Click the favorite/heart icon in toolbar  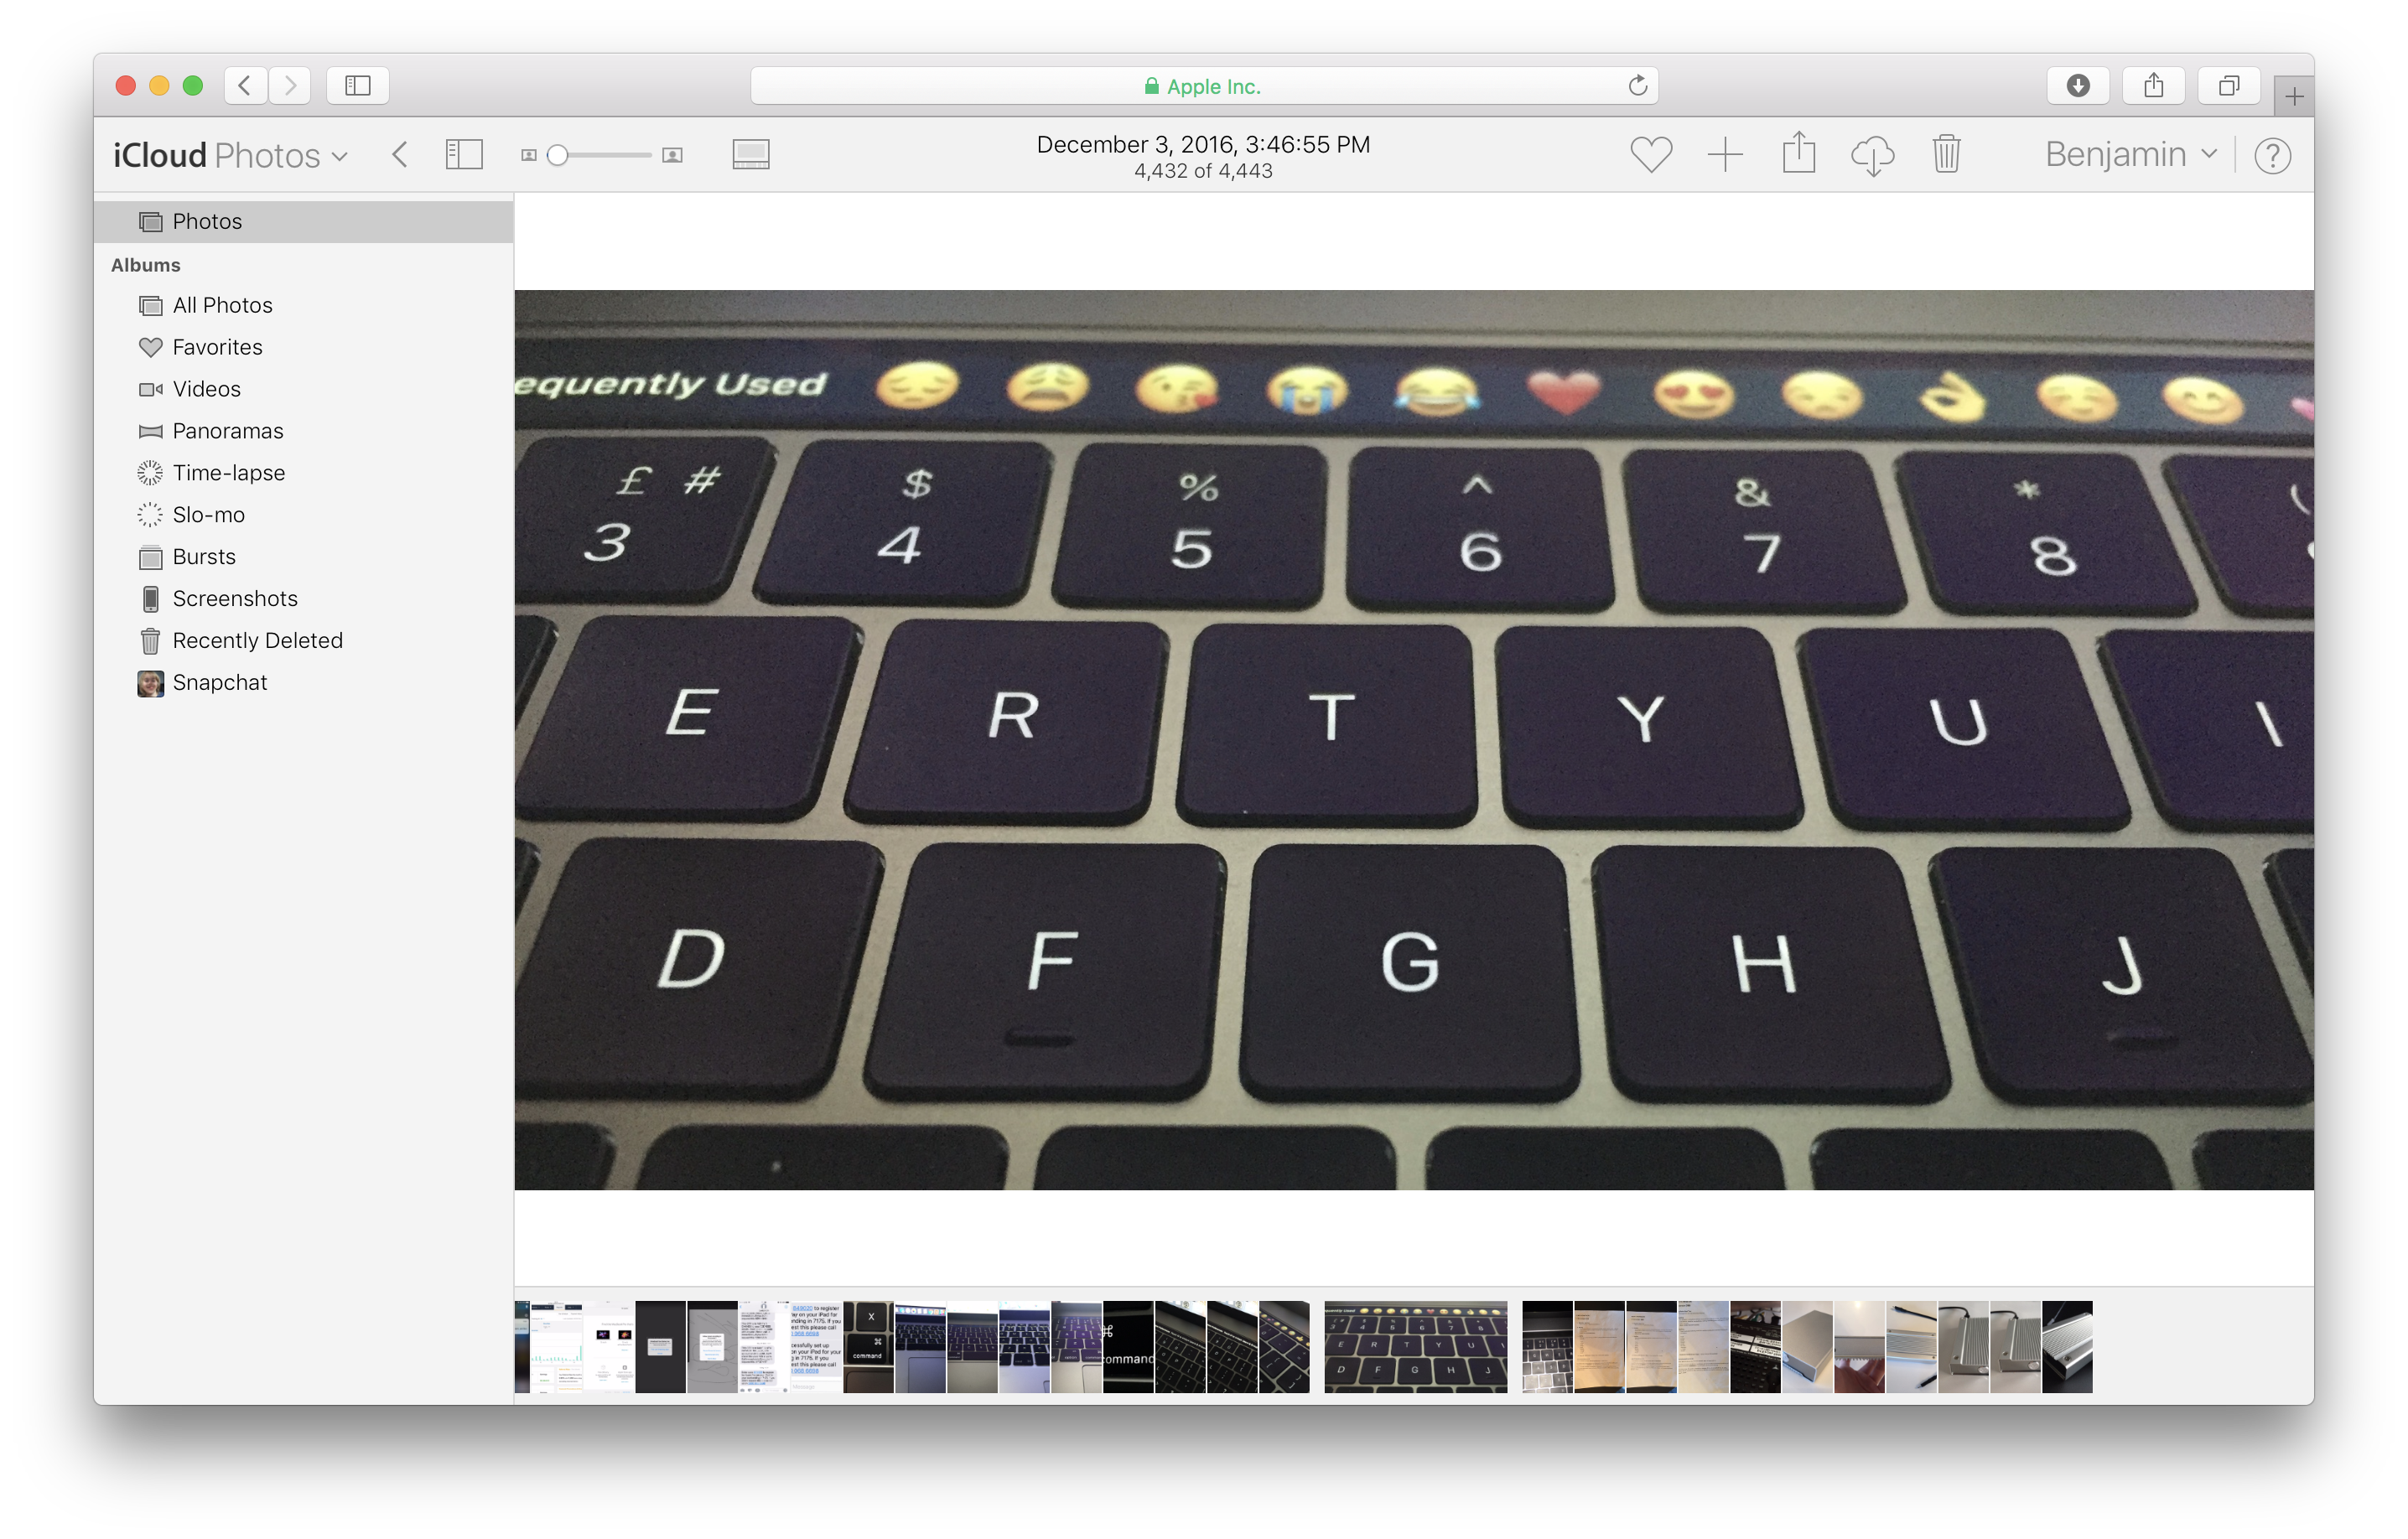coord(1650,154)
